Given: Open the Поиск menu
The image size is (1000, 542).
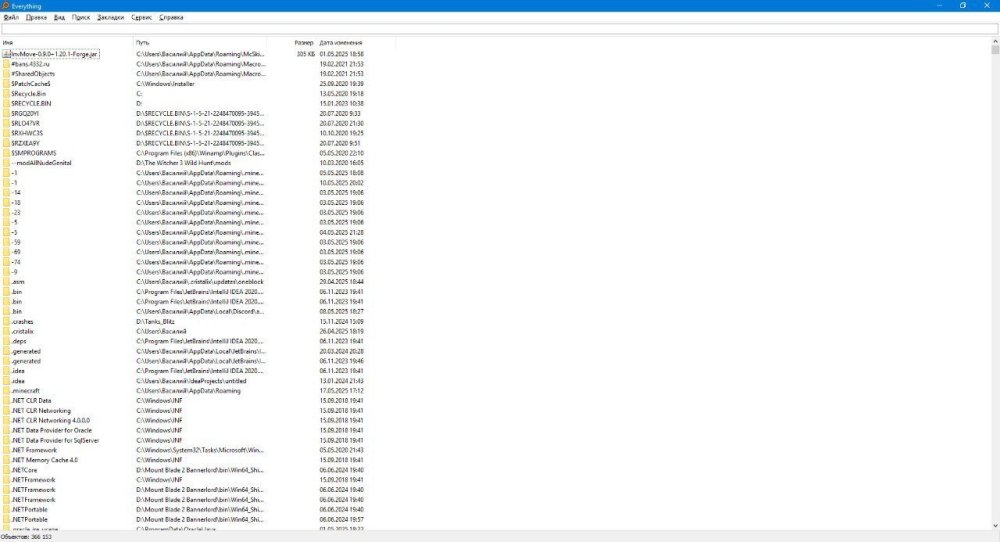Looking at the screenshot, I should [81, 18].
